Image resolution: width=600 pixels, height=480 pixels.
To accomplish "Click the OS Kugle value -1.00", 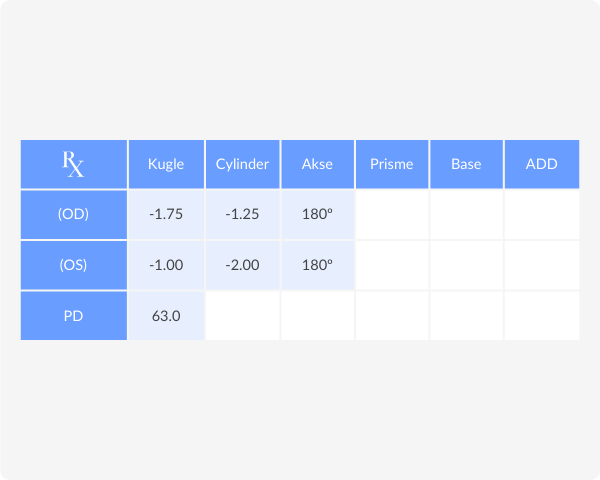I will point(166,265).
